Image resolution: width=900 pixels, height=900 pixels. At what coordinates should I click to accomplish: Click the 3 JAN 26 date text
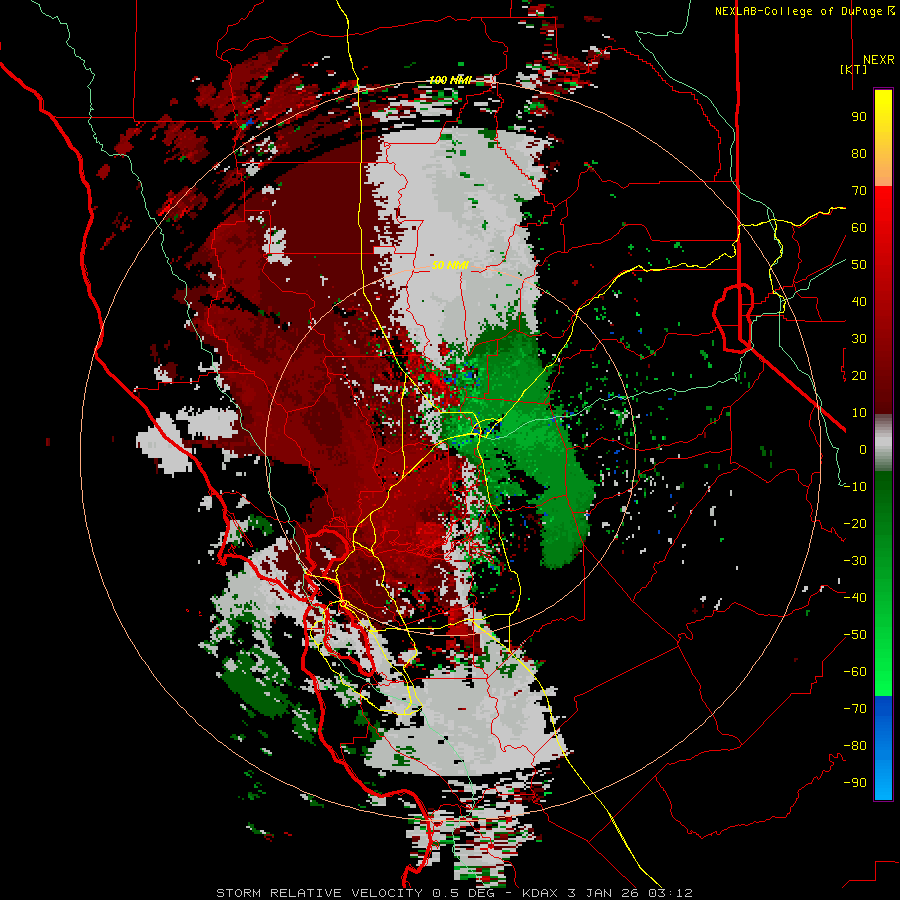click(x=603, y=893)
